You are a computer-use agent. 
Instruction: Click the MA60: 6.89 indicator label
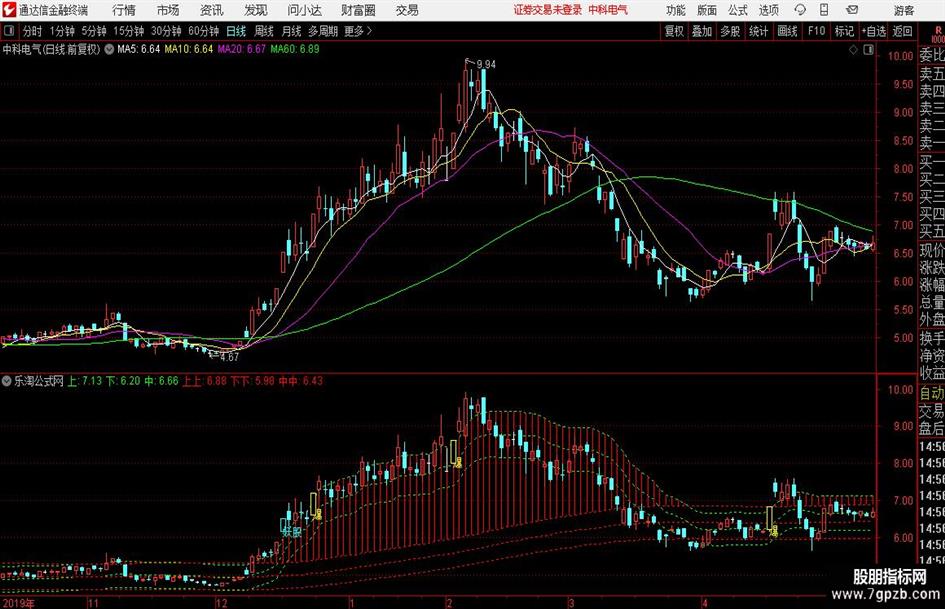pos(295,49)
